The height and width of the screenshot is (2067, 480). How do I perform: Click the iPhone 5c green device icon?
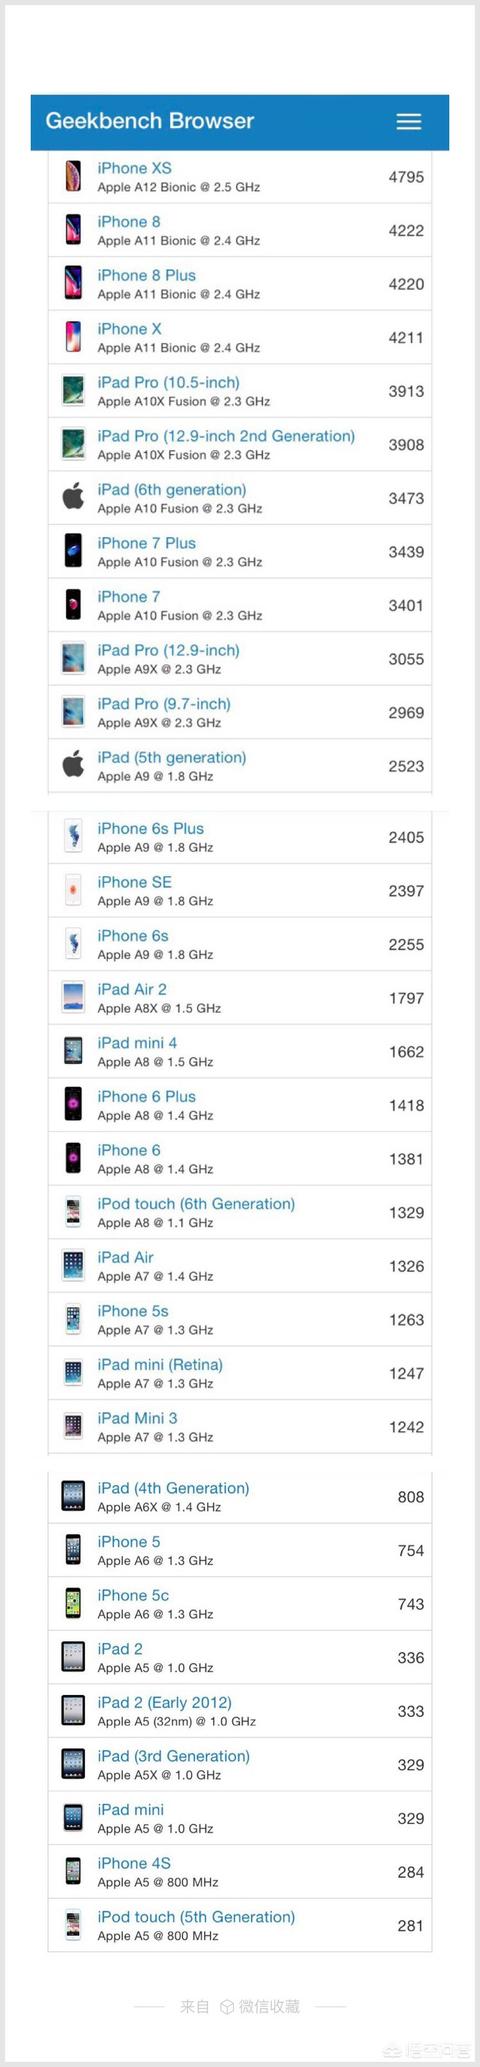click(x=73, y=1603)
